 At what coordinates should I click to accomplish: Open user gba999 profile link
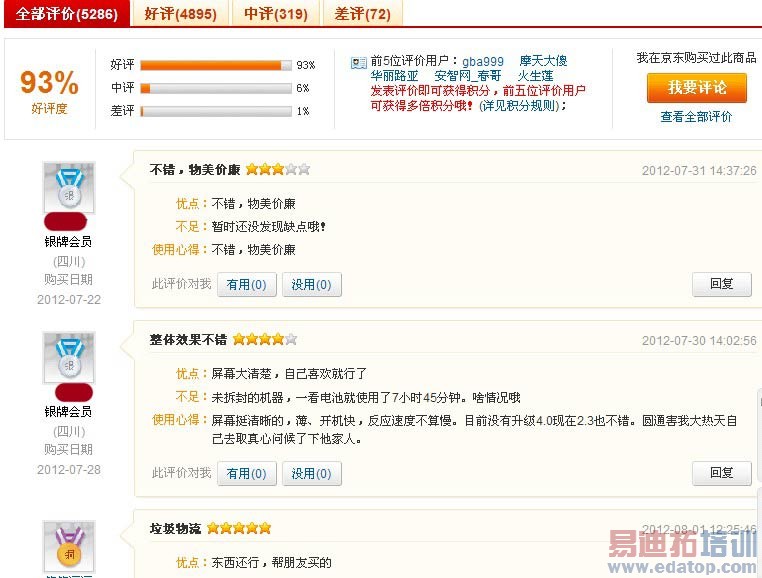483,61
